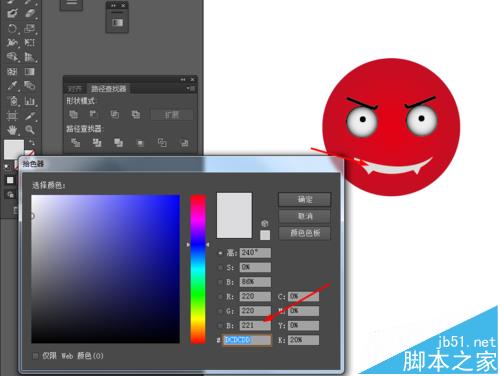Click Minus Front shape mode icon
The width and height of the screenshot is (500, 376).
tap(94, 114)
